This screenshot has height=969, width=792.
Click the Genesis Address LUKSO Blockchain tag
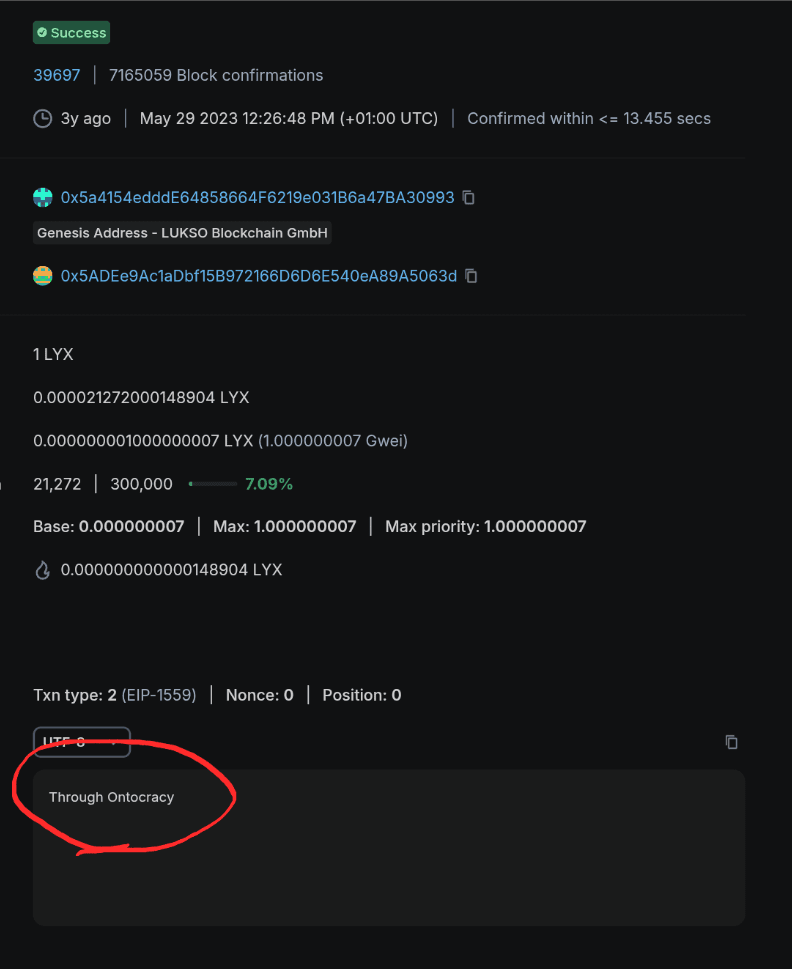point(182,233)
